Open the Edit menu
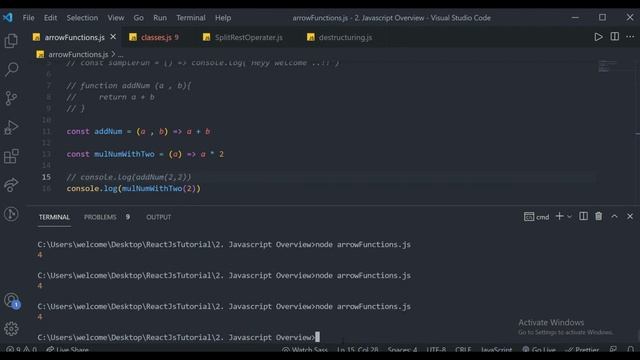 (51, 18)
